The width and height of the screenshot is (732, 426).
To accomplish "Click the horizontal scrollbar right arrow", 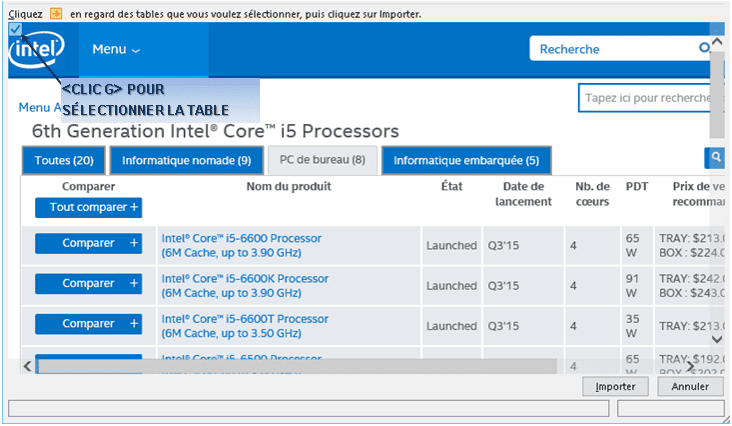I will (690, 366).
